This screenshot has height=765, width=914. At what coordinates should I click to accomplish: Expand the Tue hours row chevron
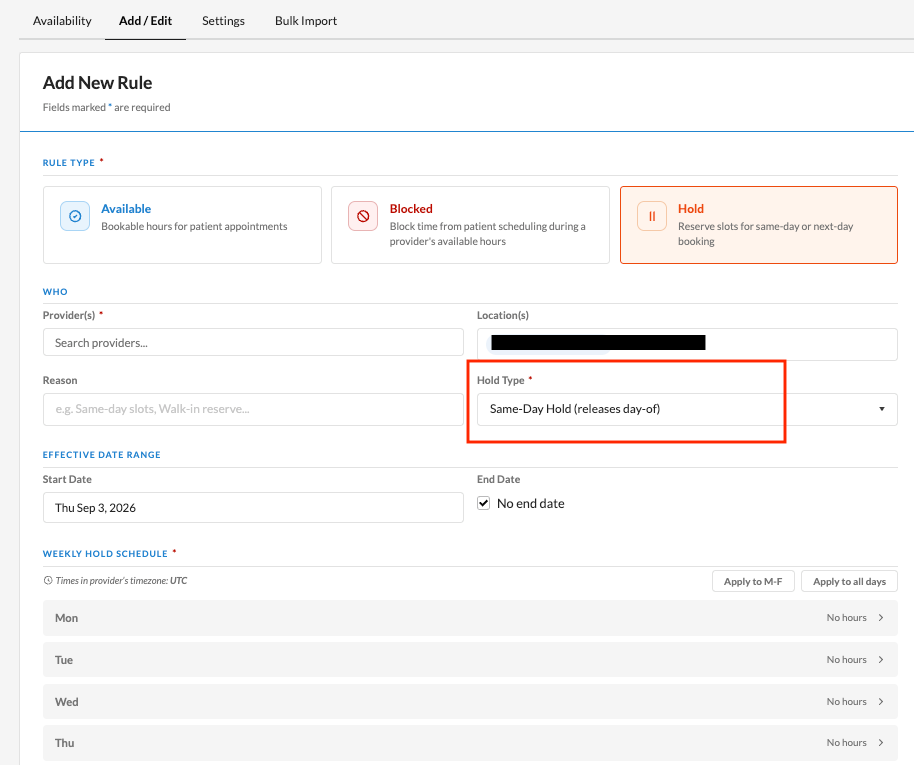click(881, 659)
